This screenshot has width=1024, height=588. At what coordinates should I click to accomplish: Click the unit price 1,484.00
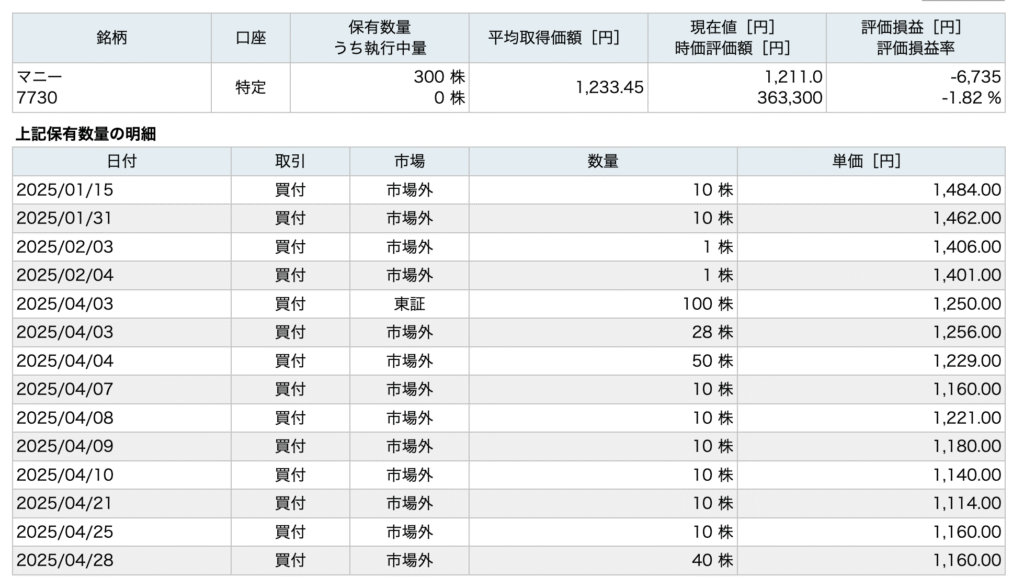pyautogui.click(x=967, y=190)
